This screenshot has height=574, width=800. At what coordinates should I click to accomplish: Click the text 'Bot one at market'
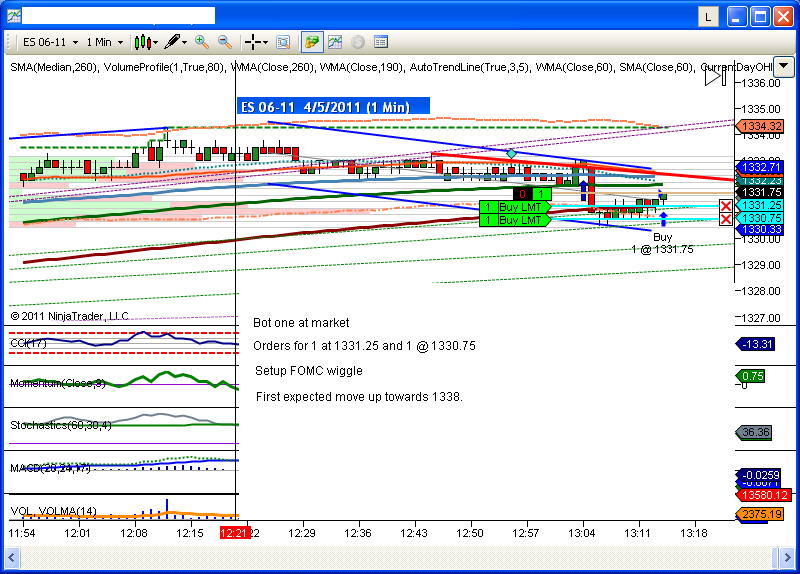point(301,323)
